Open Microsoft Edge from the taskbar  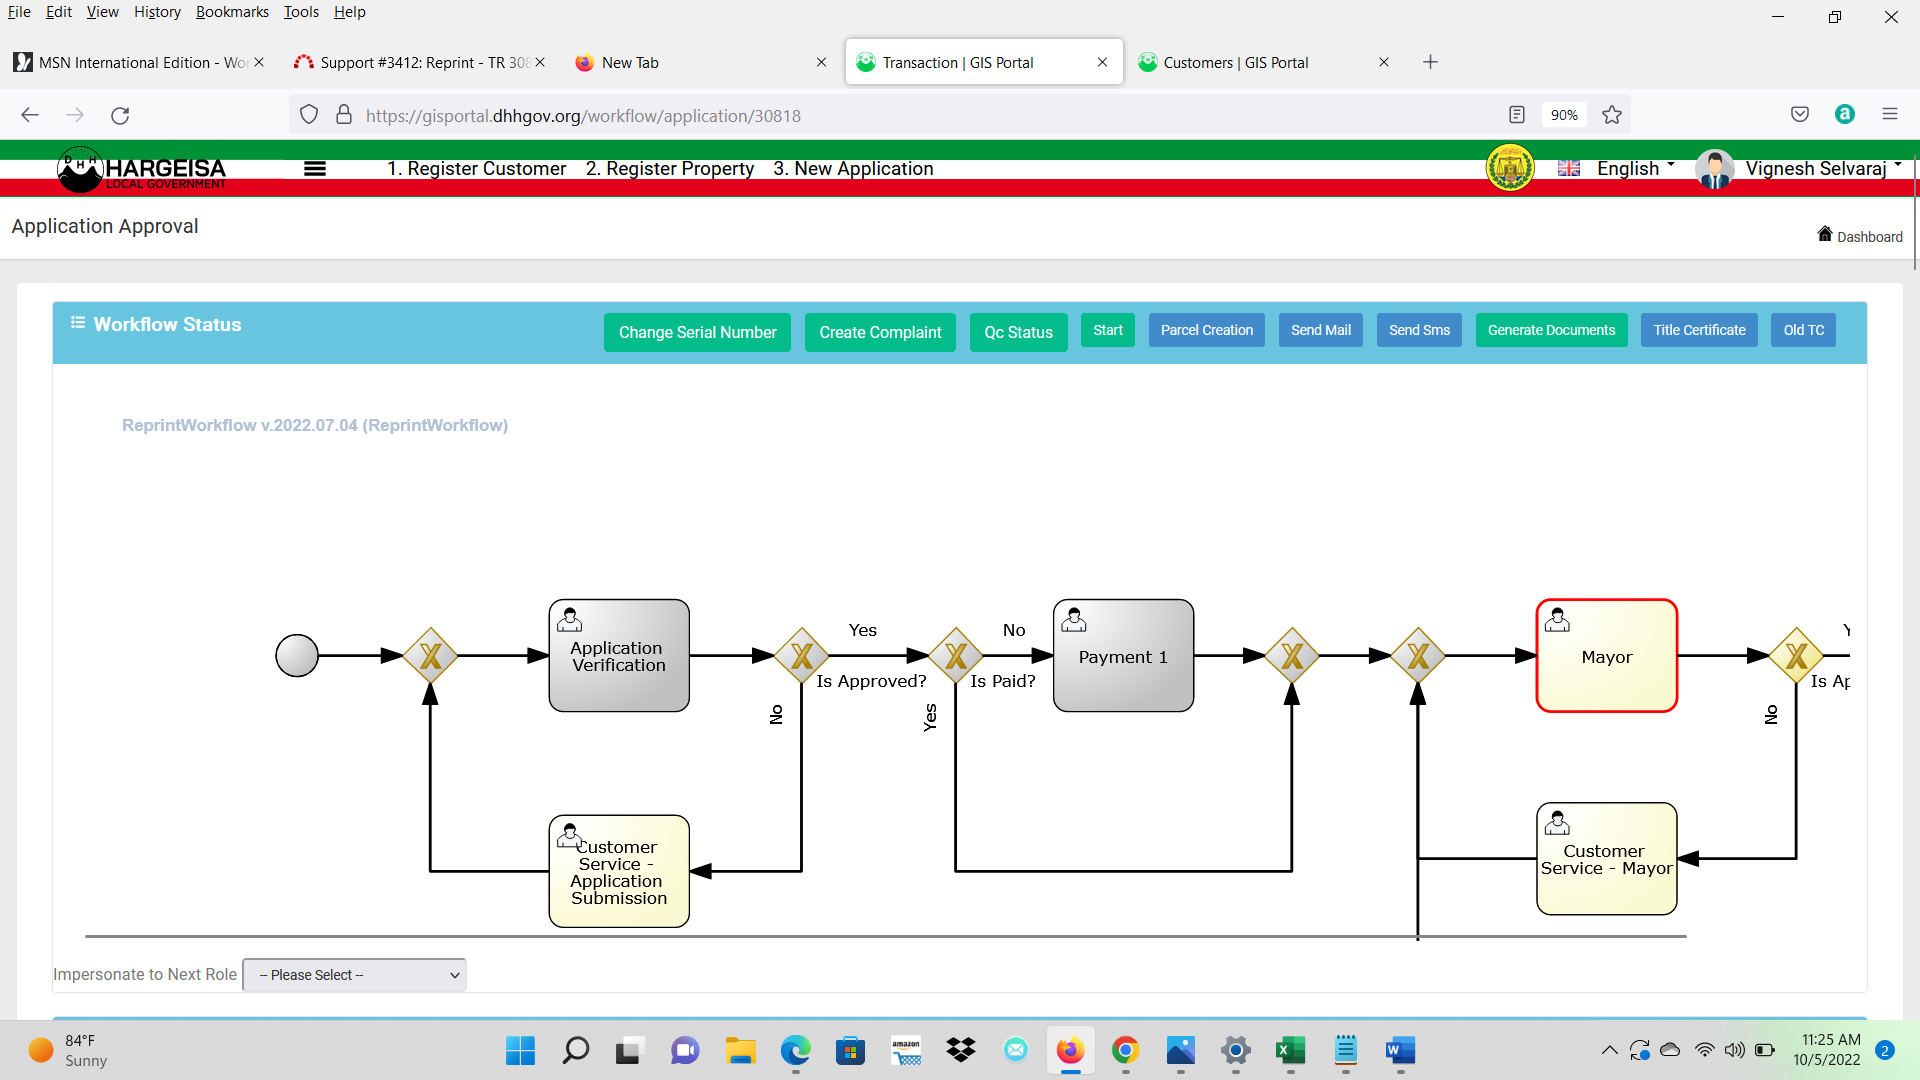coord(796,1050)
